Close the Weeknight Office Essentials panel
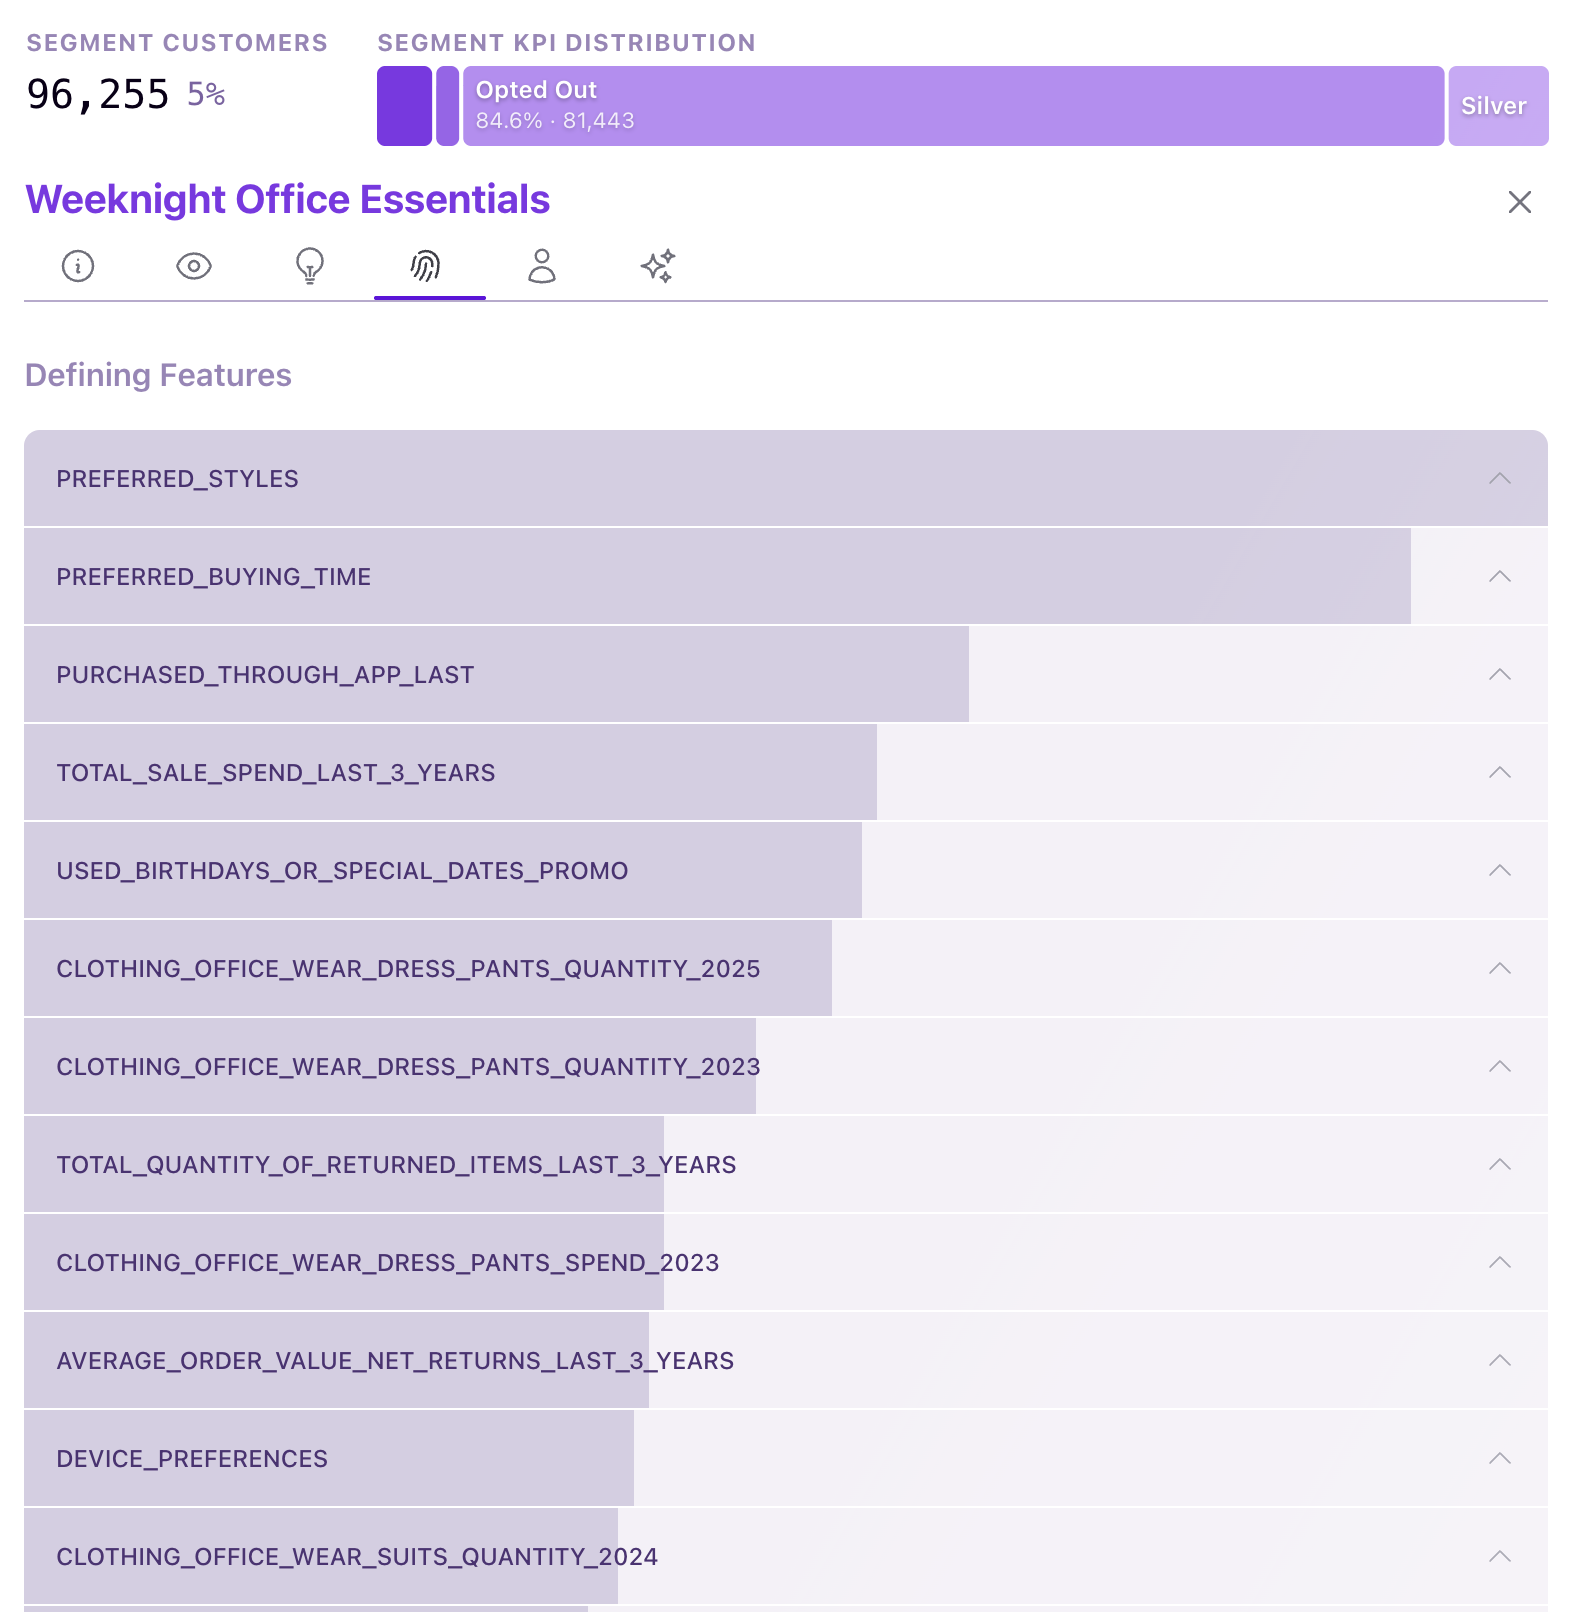 coord(1520,202)
